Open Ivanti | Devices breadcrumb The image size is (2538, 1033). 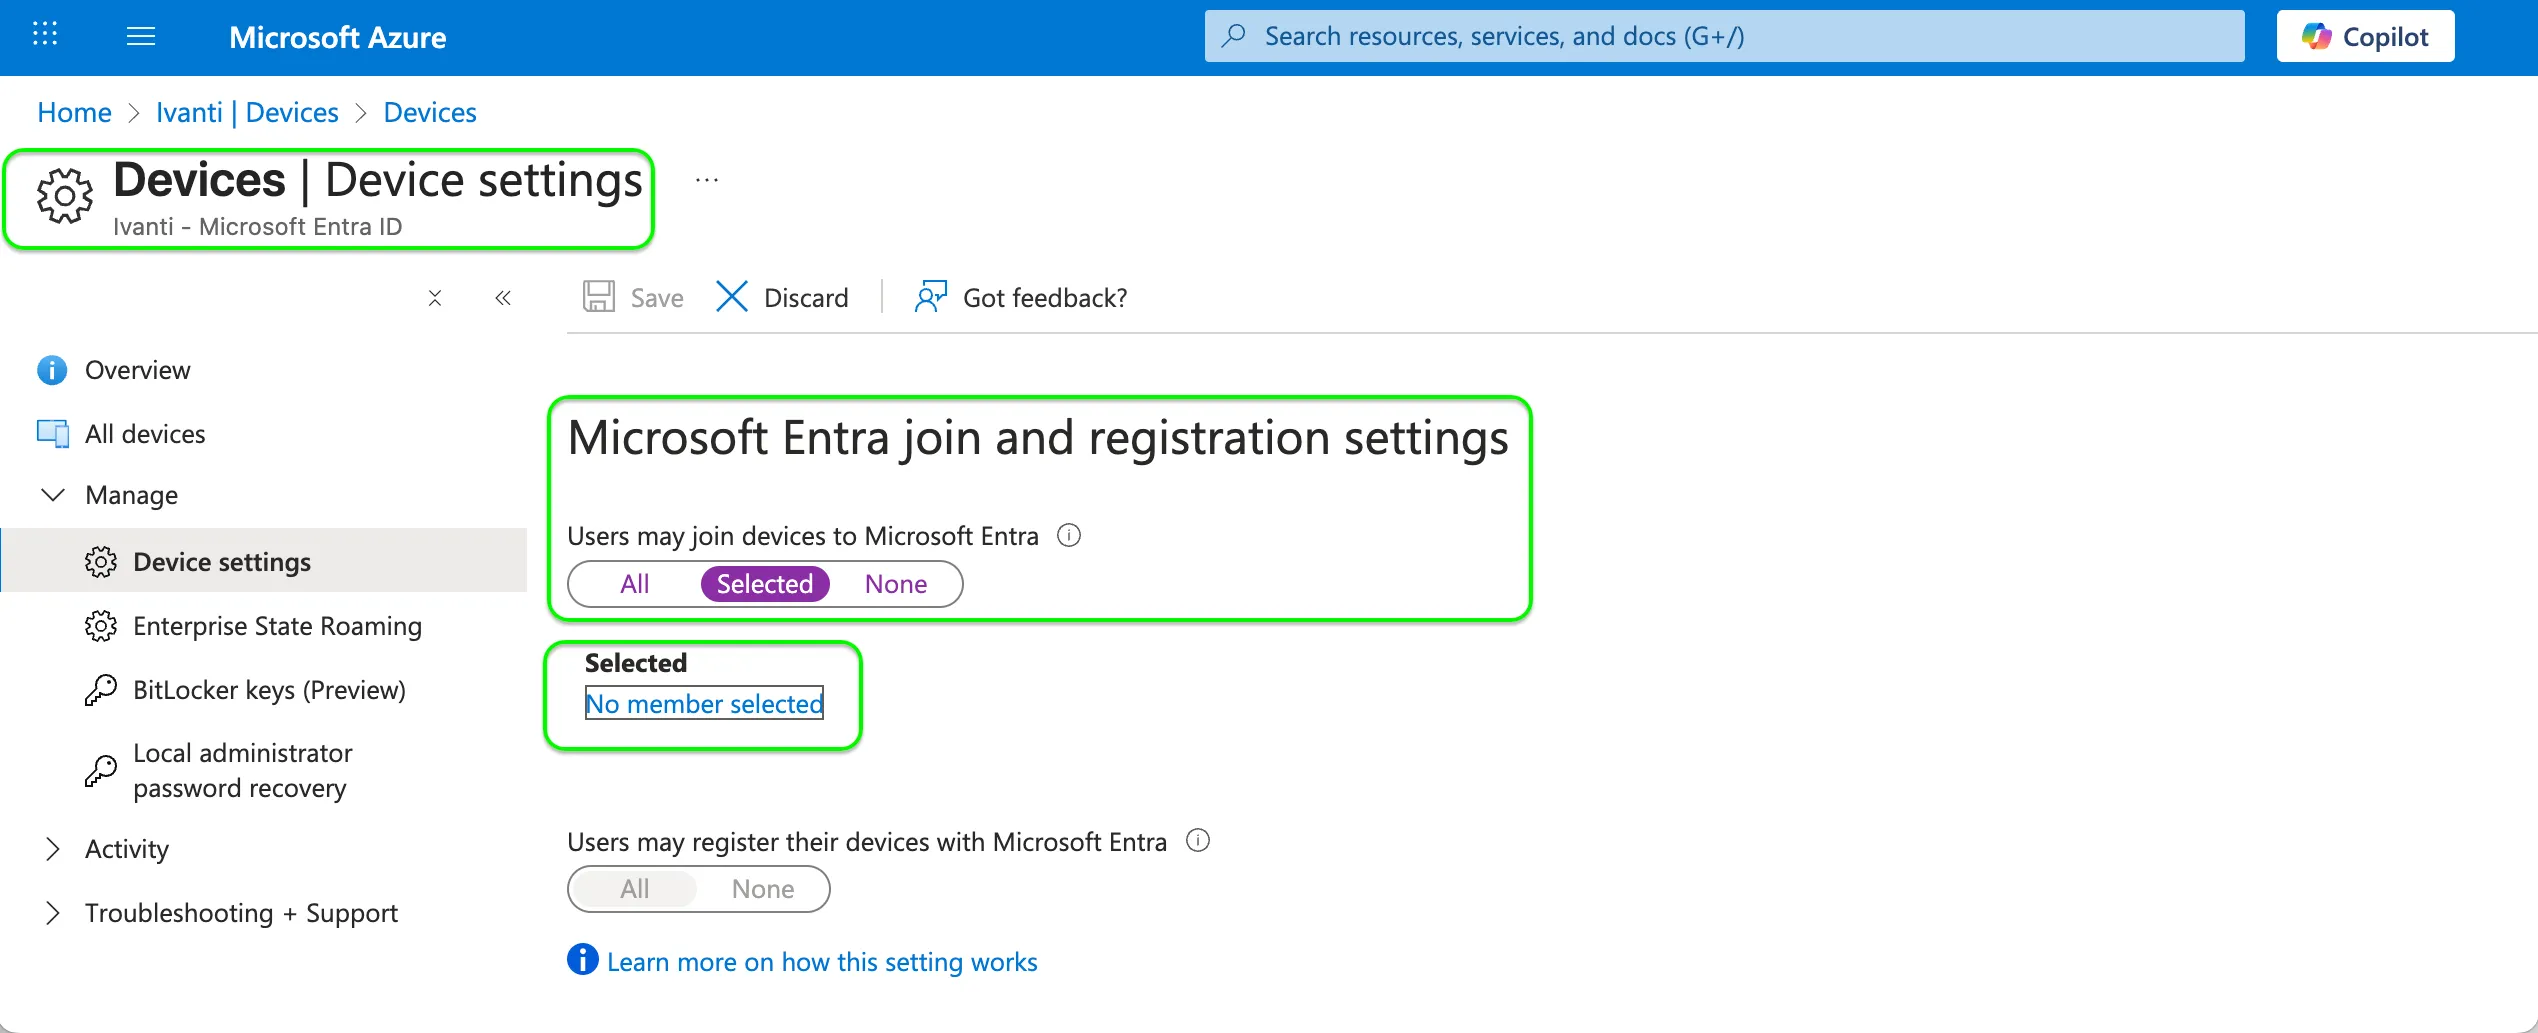click(x=247, y=112)
